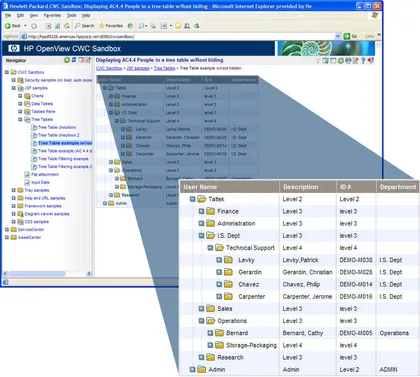The width and height of the screenshot is (420, 377).
Task: Click the blue sync arrows icon in Navigator header
Action: tap(74, 60)
